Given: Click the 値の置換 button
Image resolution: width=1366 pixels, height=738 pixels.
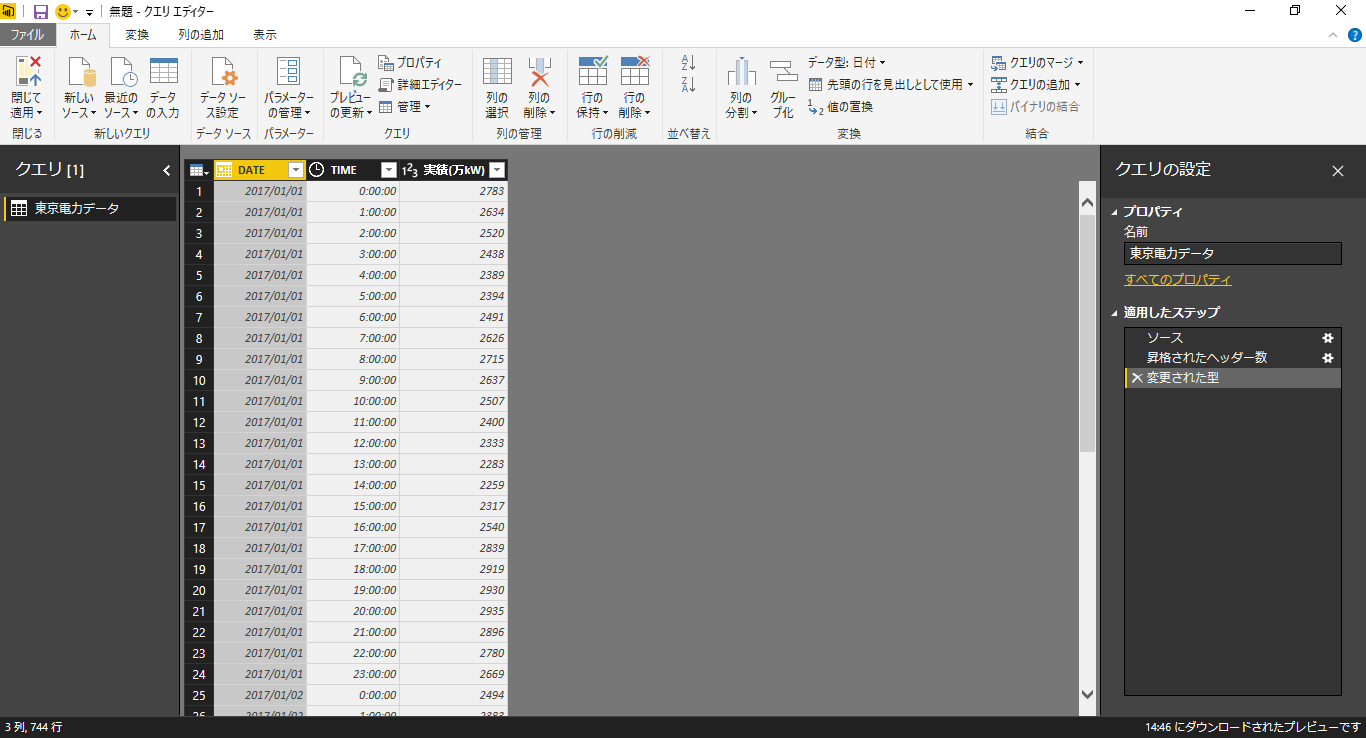Looking at the screenshot, I should point(840,107).
